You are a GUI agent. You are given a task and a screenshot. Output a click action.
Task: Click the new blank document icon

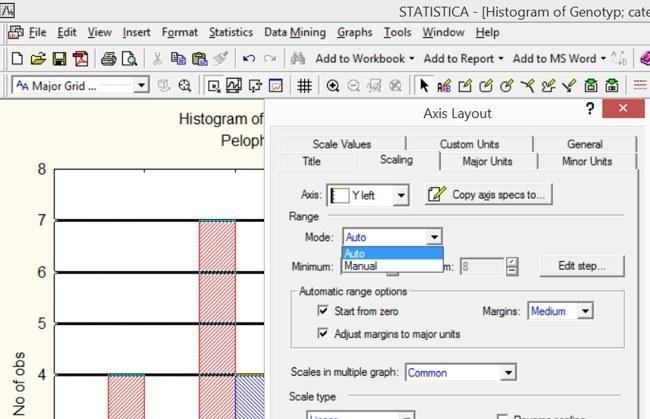[17, 59]
